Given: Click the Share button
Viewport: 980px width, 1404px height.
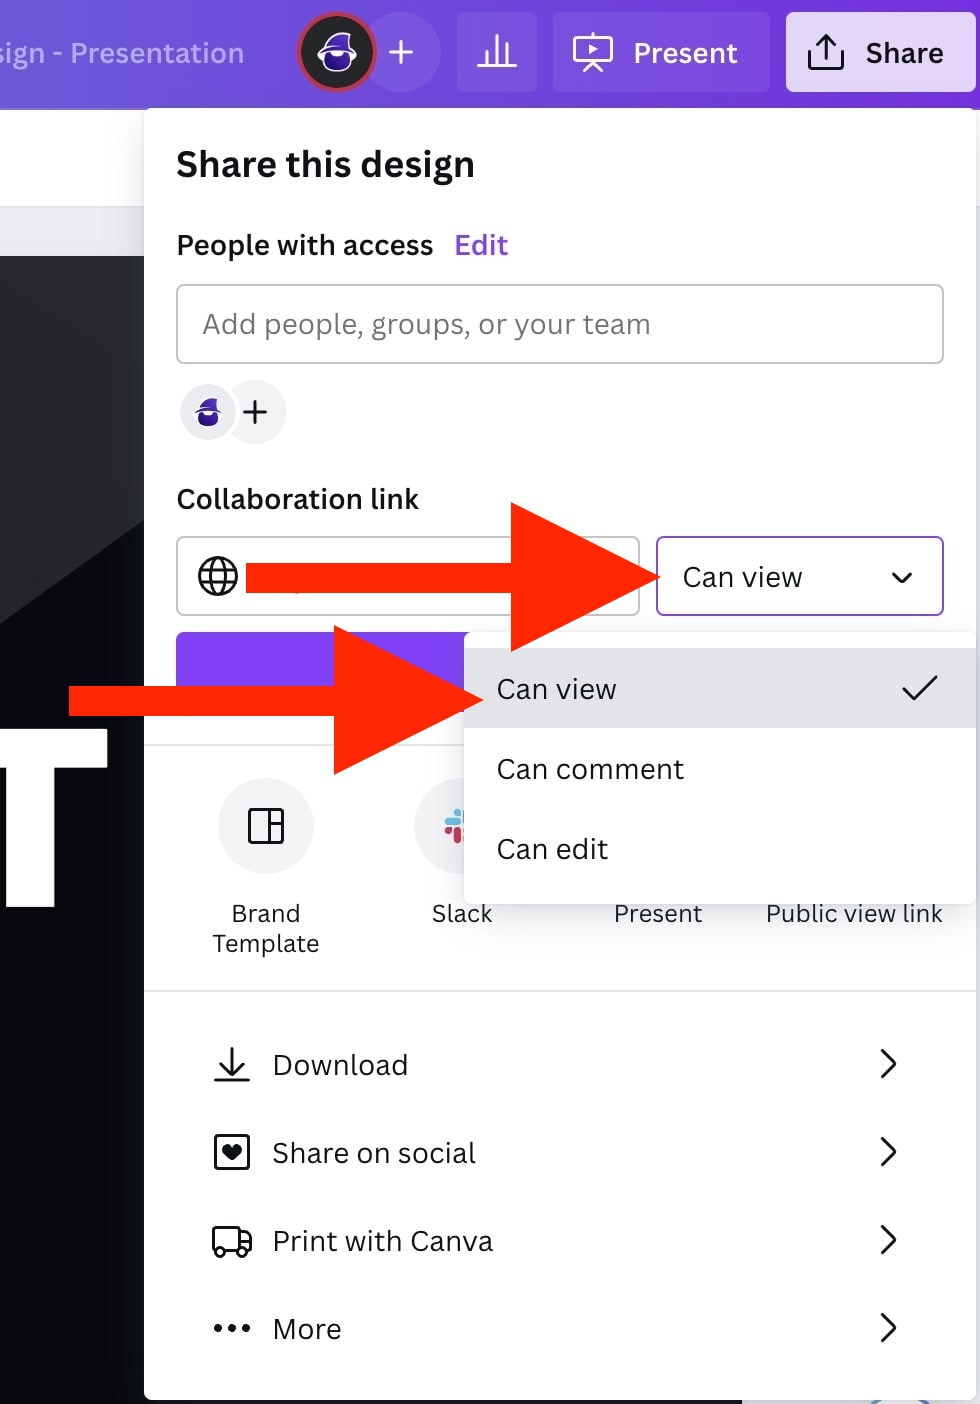Looking at the screenshot, I should 879,52.
